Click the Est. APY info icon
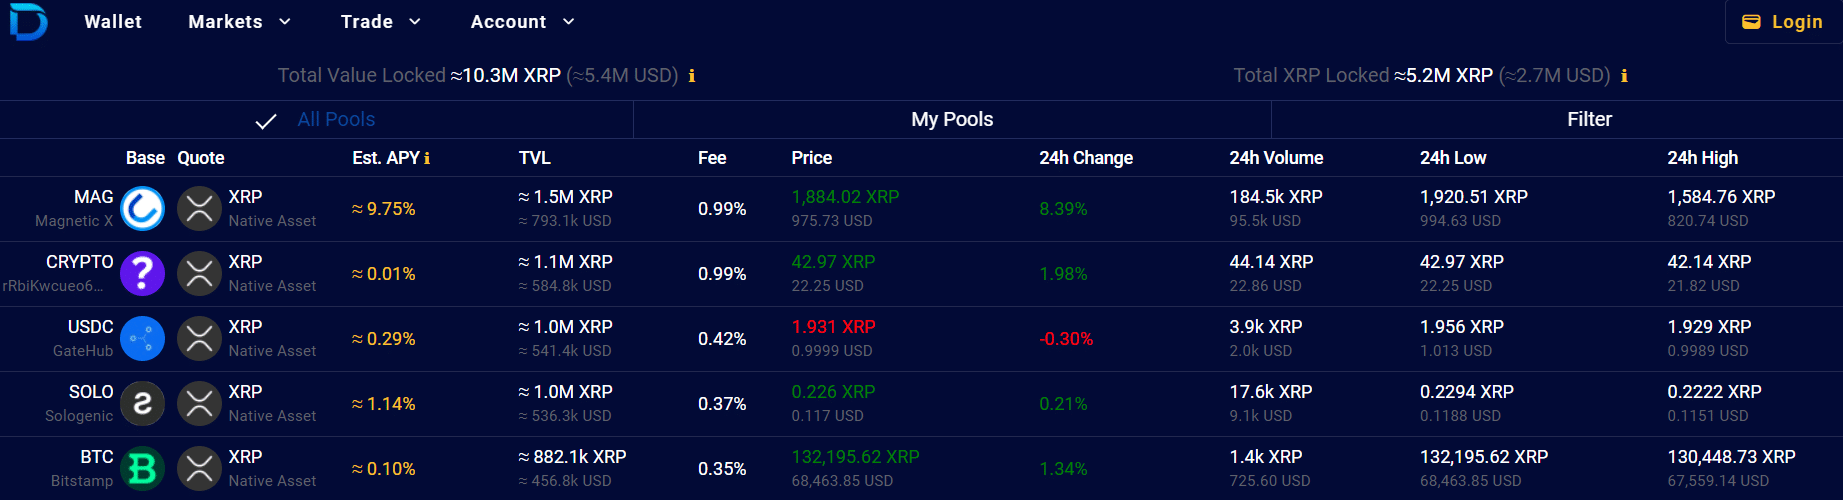Screen dimensions: 1843x500 (x=427, y=158)
